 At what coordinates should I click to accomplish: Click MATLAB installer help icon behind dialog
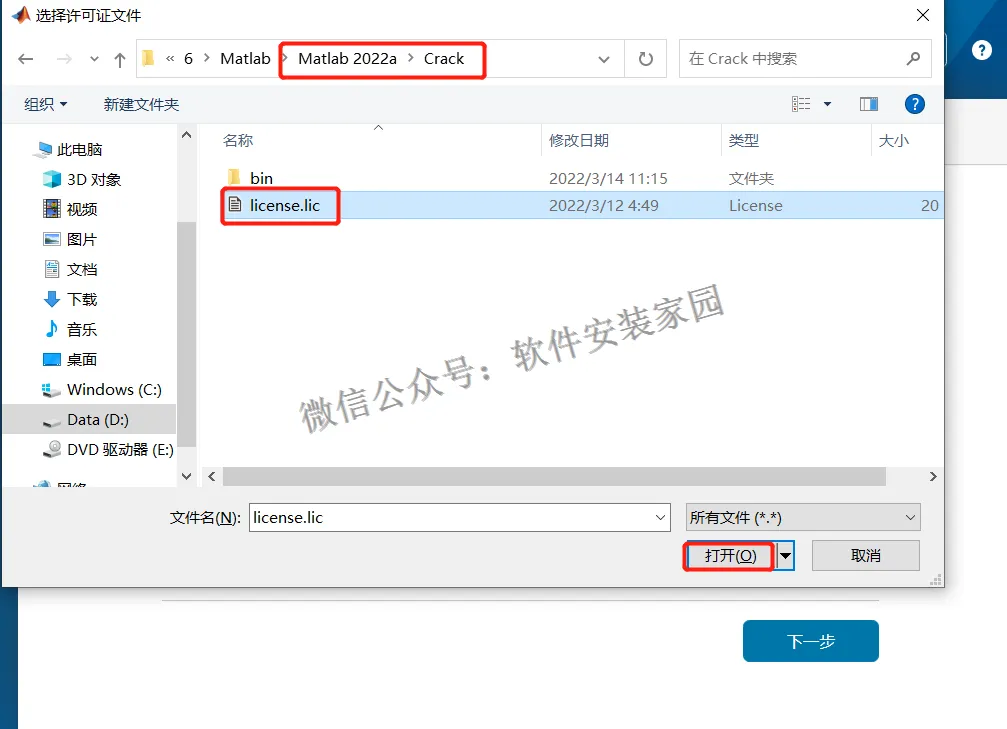[981, 49]
